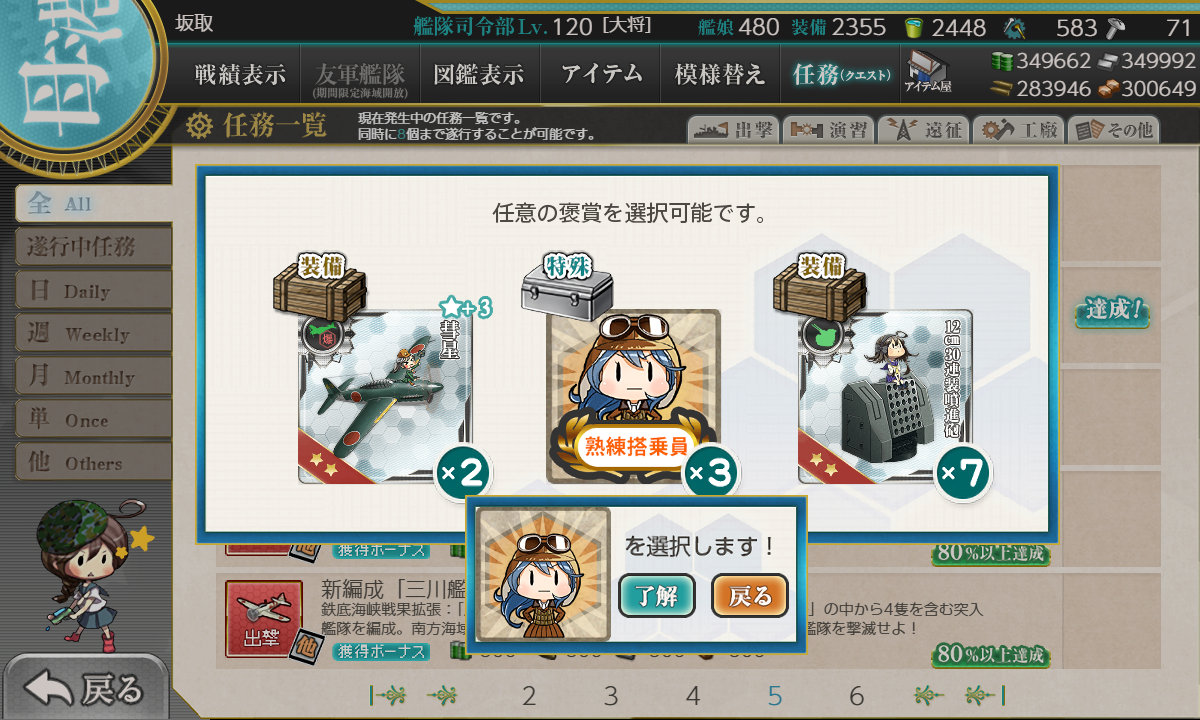1200x720 pixels.
Task: Open the アイテム屋 item shop icon
Action: tap(928, 72)
